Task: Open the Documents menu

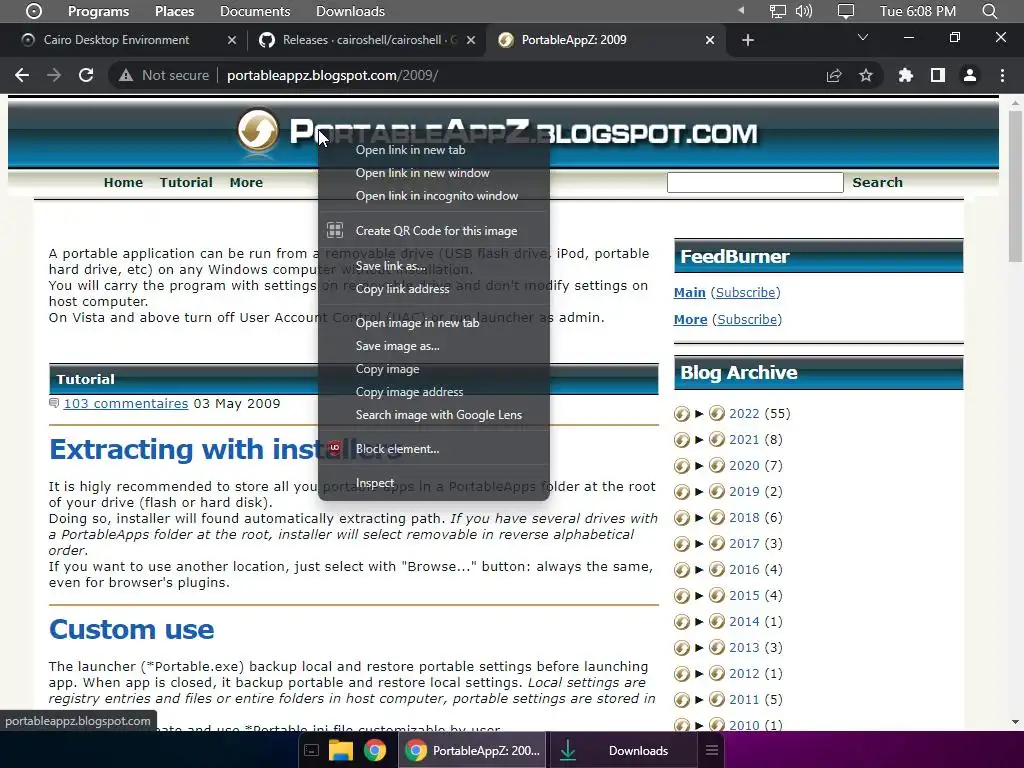Action: 255,11
